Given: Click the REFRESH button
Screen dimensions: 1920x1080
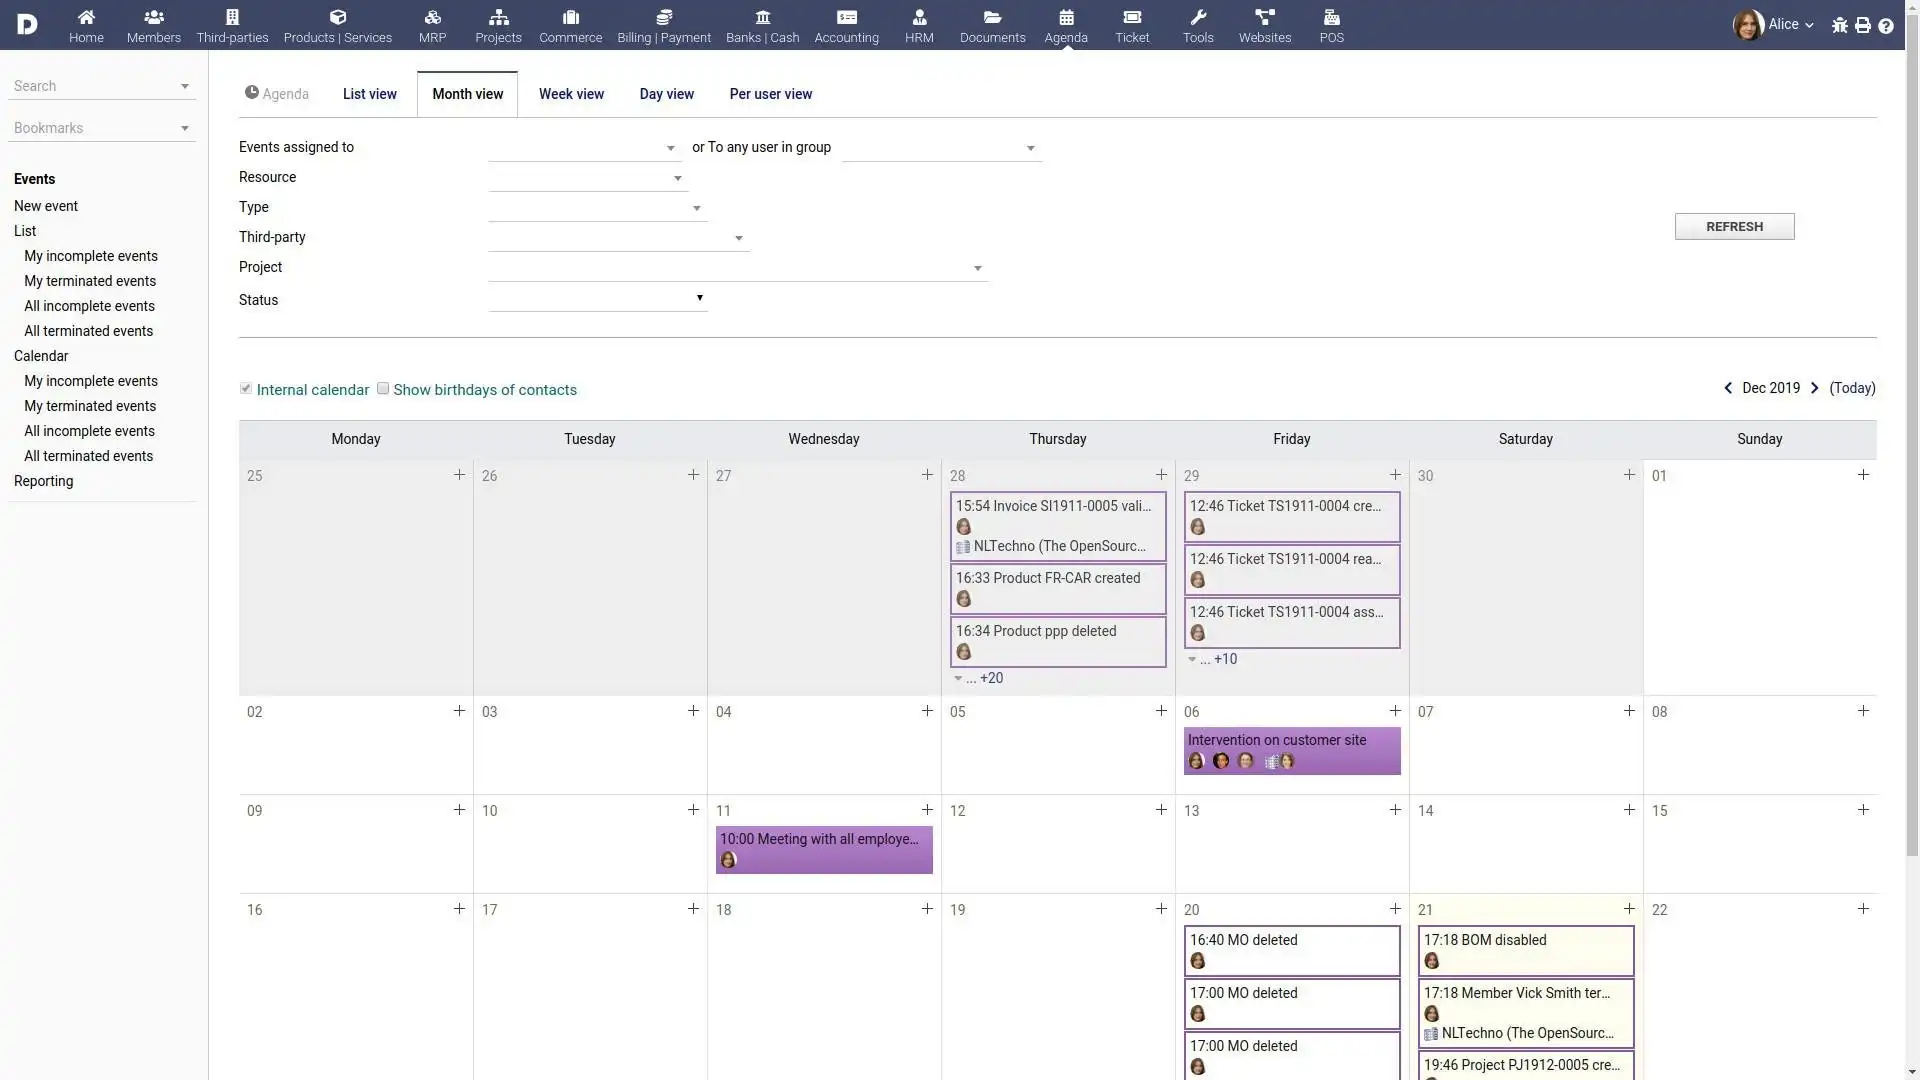Looking at the screenshot, I should pyautogui.click(x=1734, y=225).
